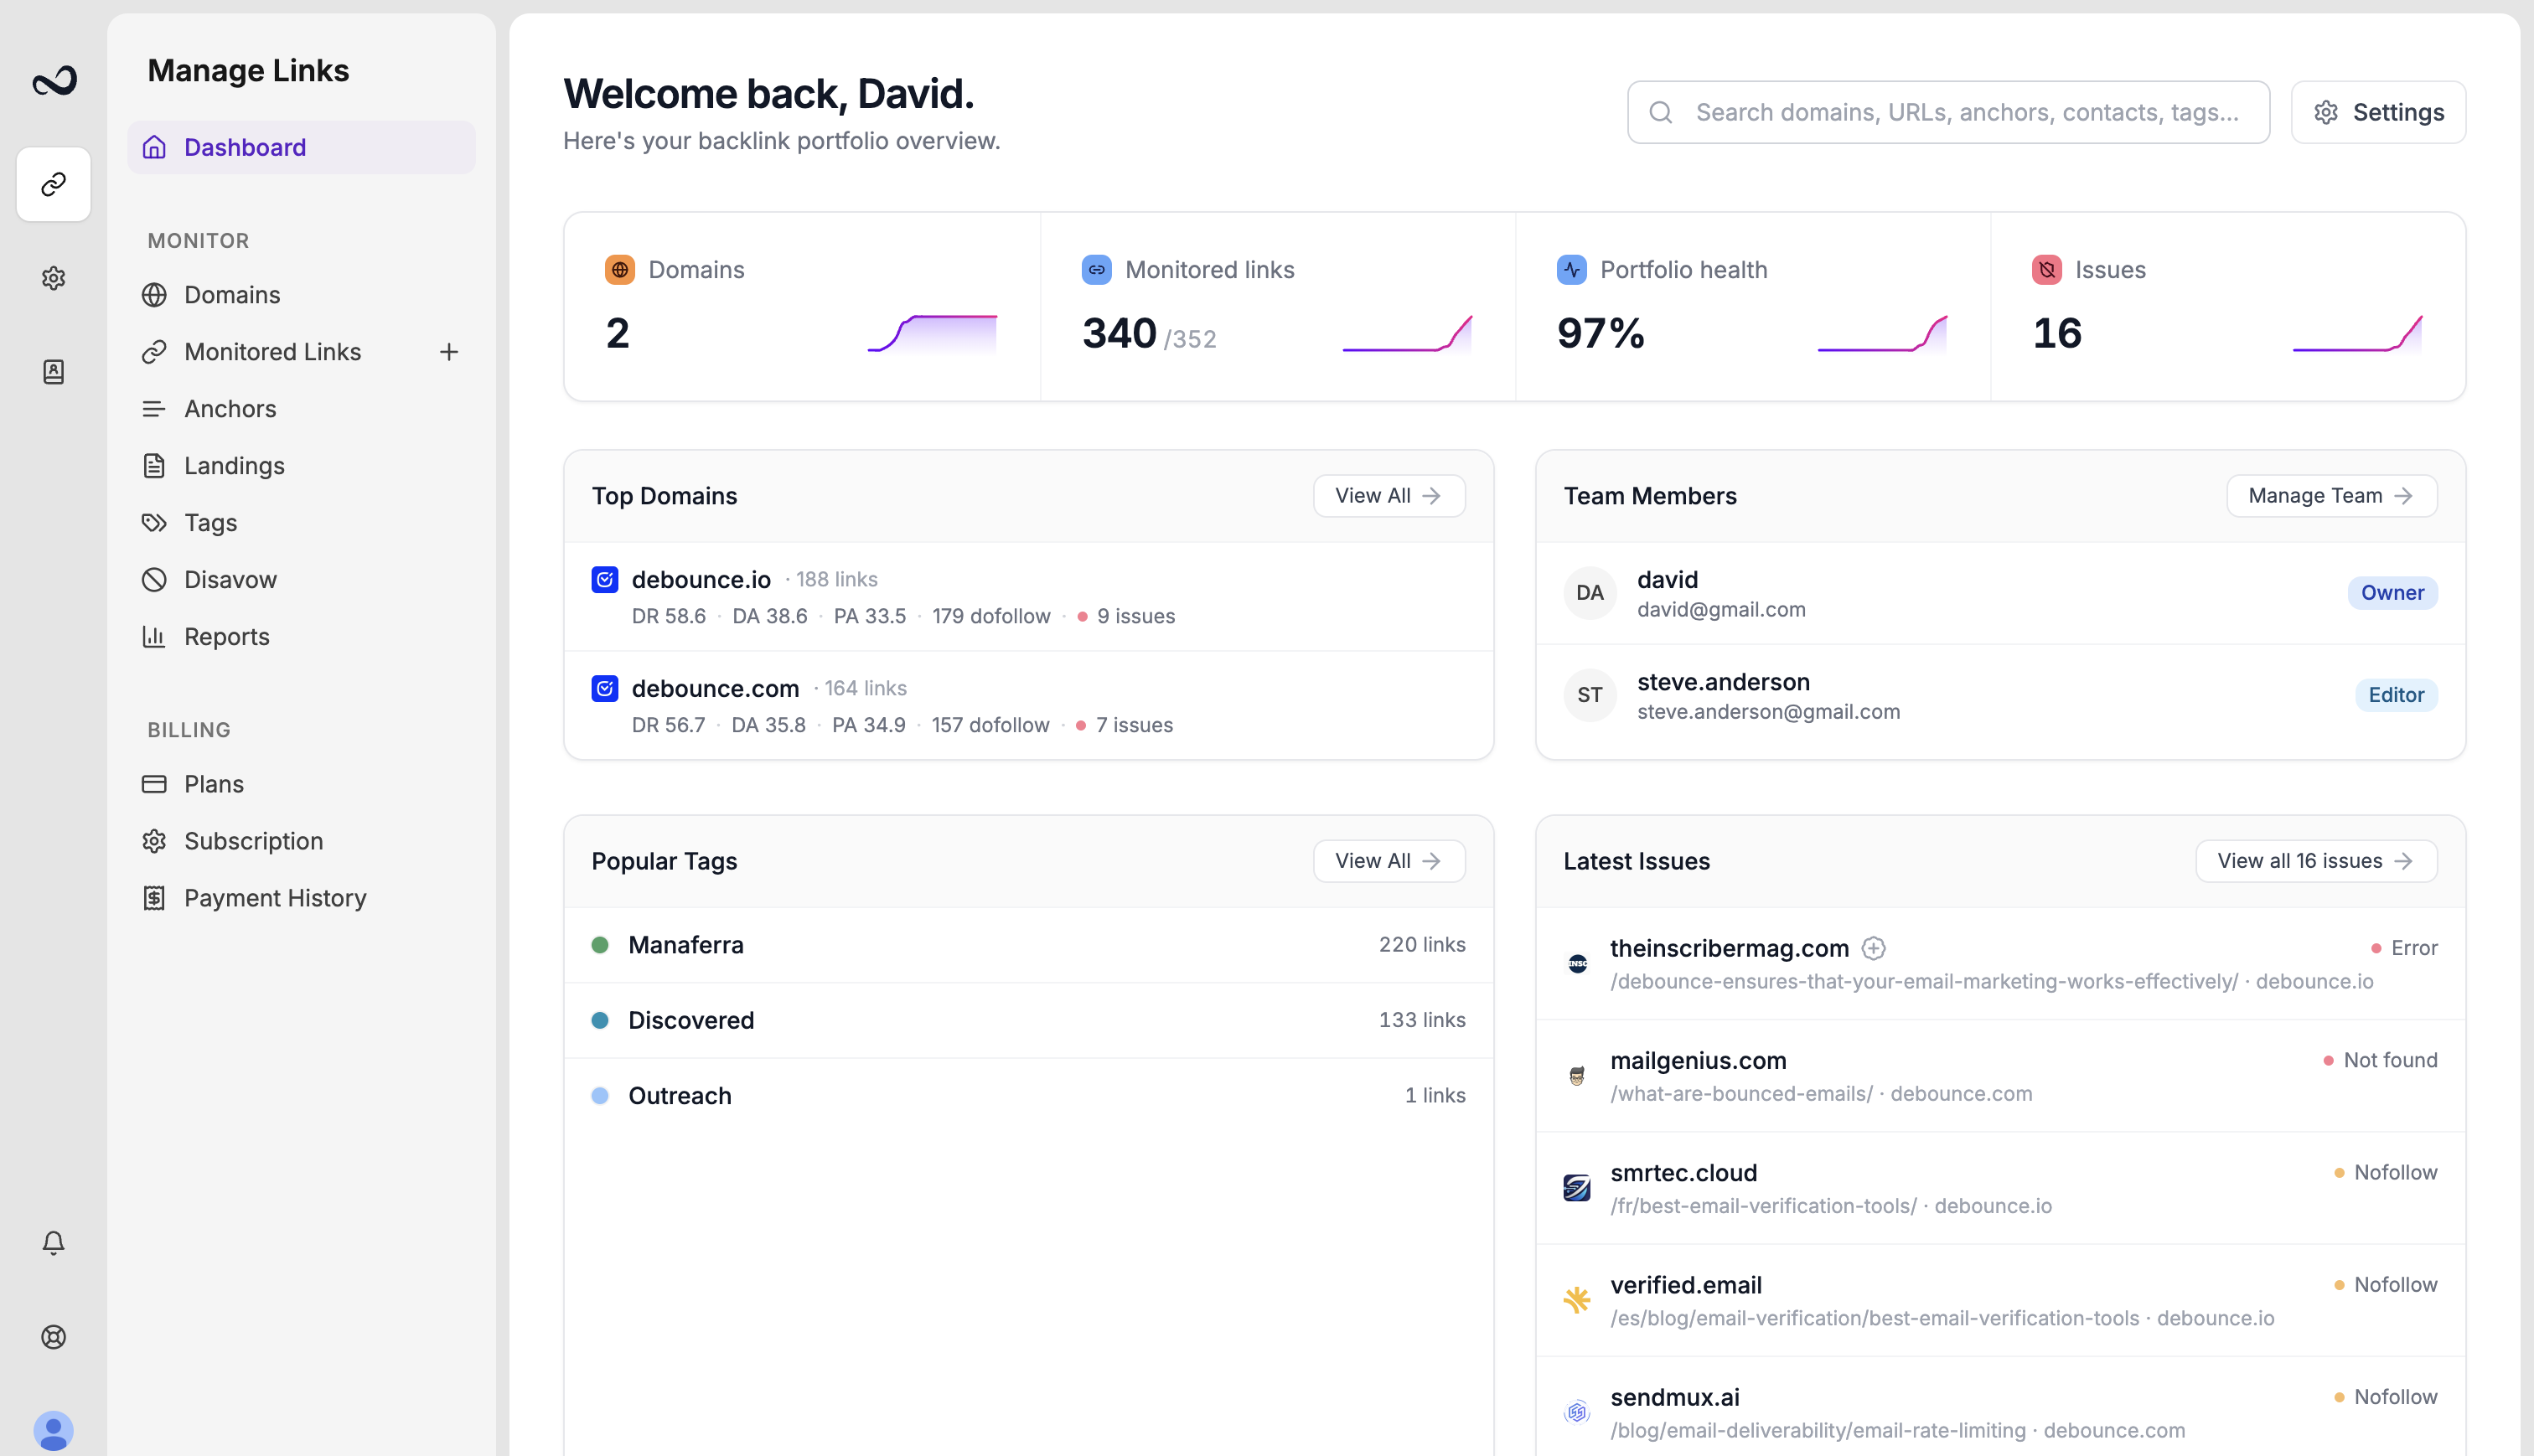The width and height of the screenshot is (2534, 1456).
Task: Open the contacts book icon in the rail
Action: pos(54,372)
